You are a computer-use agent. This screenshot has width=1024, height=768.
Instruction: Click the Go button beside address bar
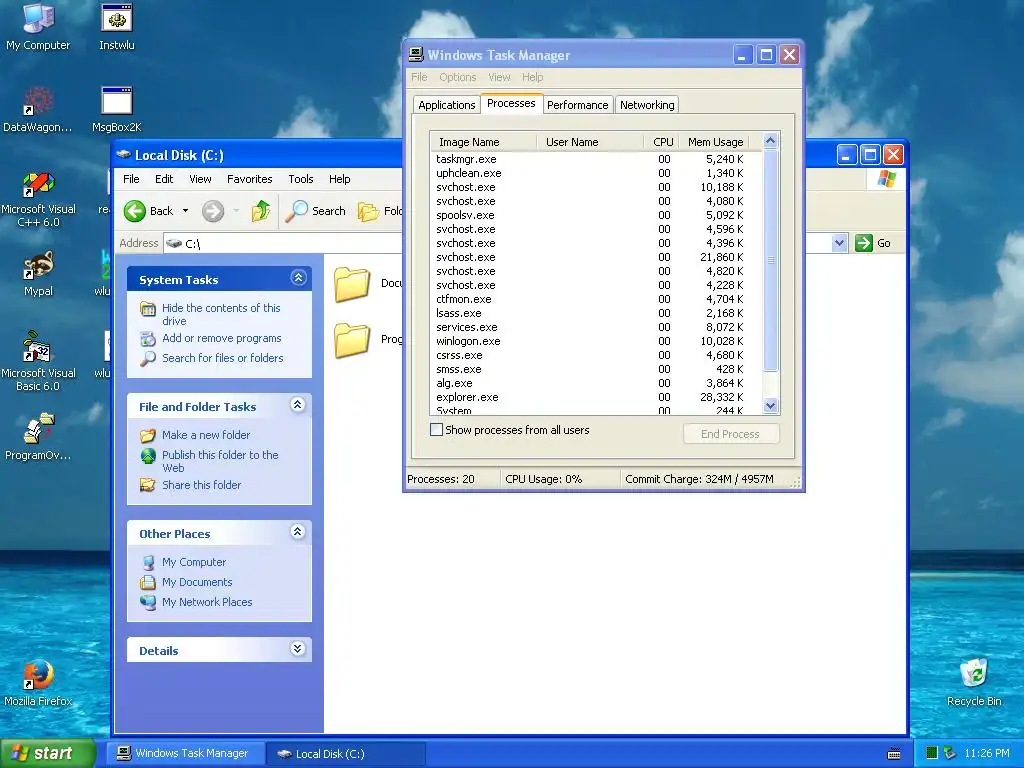click(873, 243)
